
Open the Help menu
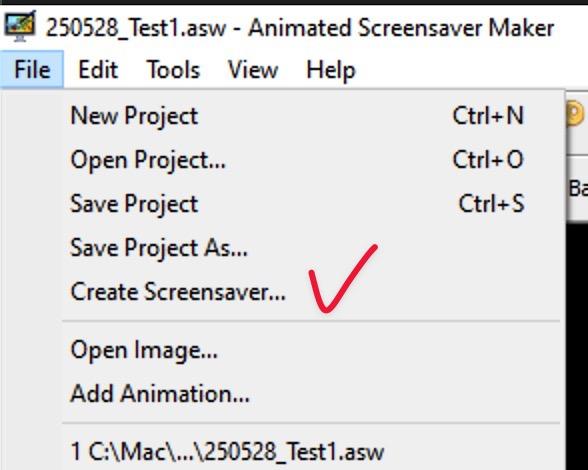[331, 70]
